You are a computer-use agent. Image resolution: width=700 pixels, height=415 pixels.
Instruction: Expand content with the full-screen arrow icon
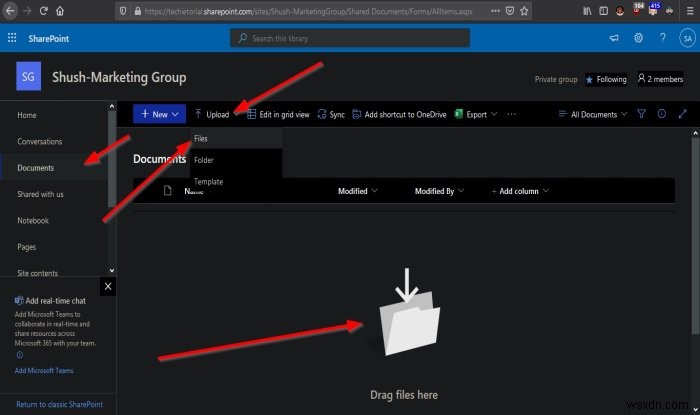(x=682, y=114)
